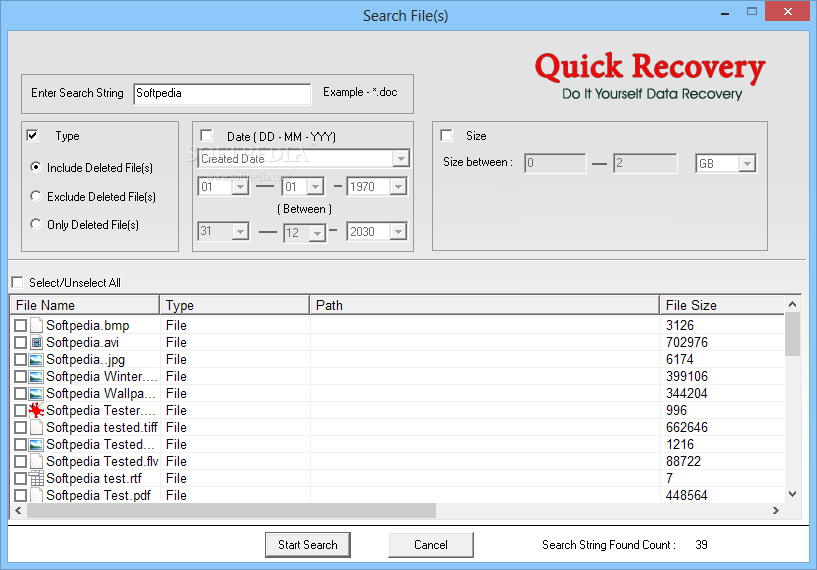Open the start year 1970 dropdown

click(398, 187)
